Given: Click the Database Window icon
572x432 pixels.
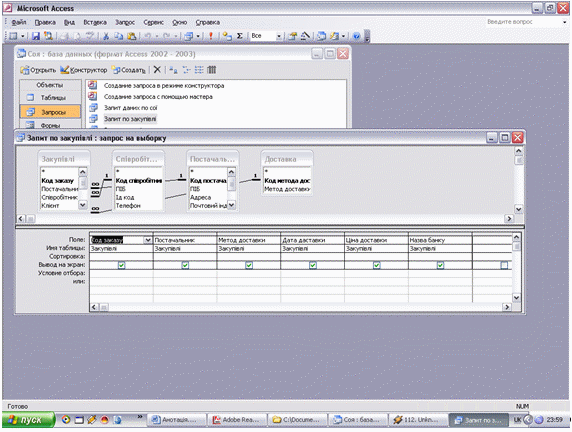Looking at the screenshot, I should pos(321,36).
